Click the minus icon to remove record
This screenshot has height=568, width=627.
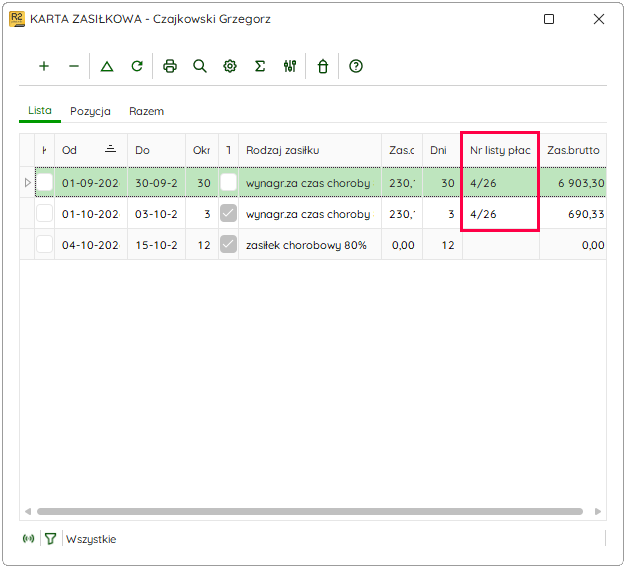74,66
